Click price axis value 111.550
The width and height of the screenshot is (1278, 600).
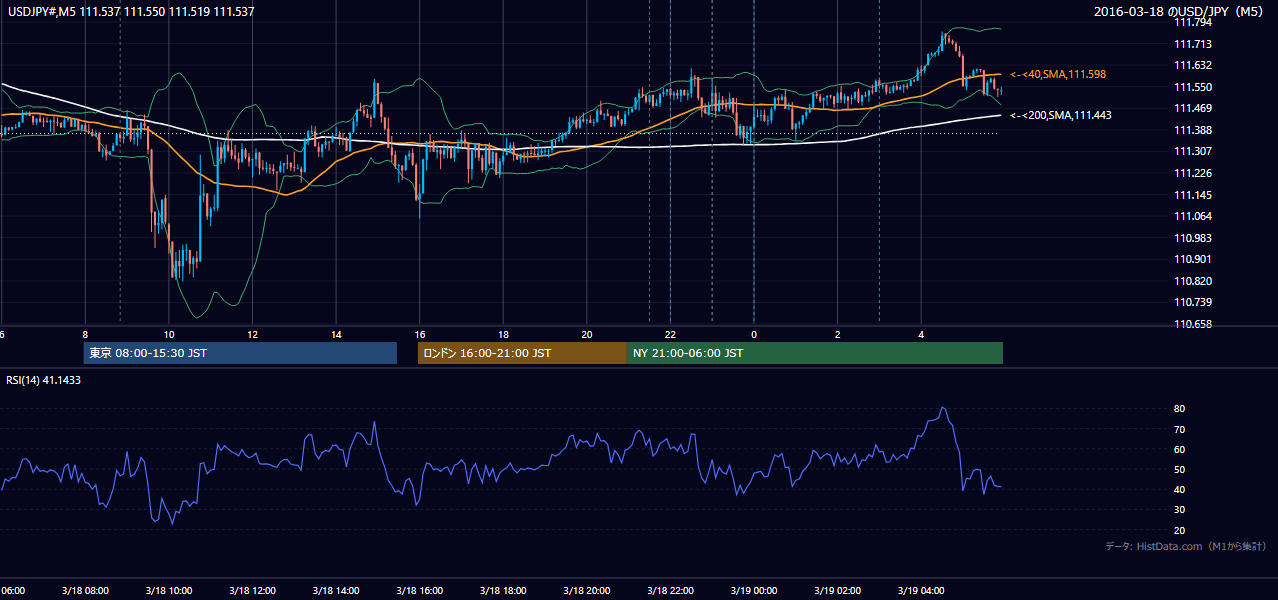pos(1192,87)
